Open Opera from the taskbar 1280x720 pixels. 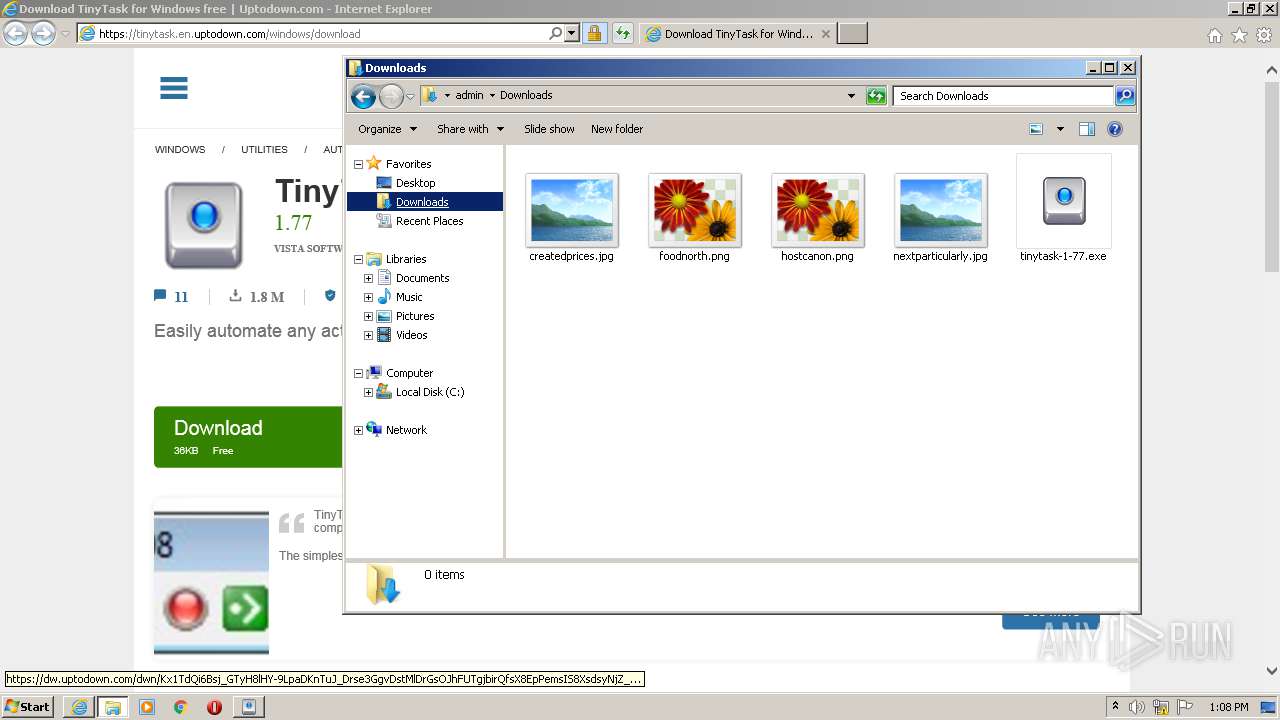[x=214, y=707]
